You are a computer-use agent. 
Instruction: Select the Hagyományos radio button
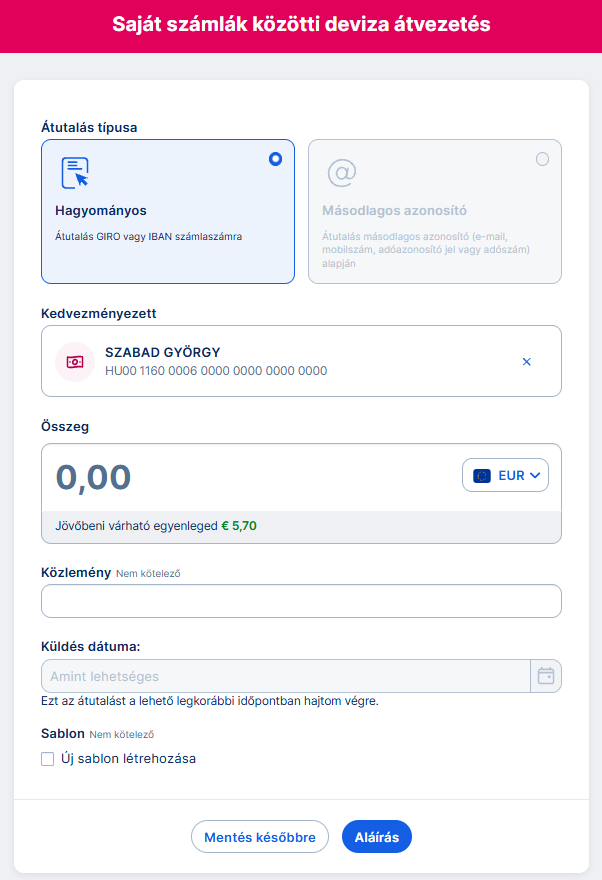275,159
